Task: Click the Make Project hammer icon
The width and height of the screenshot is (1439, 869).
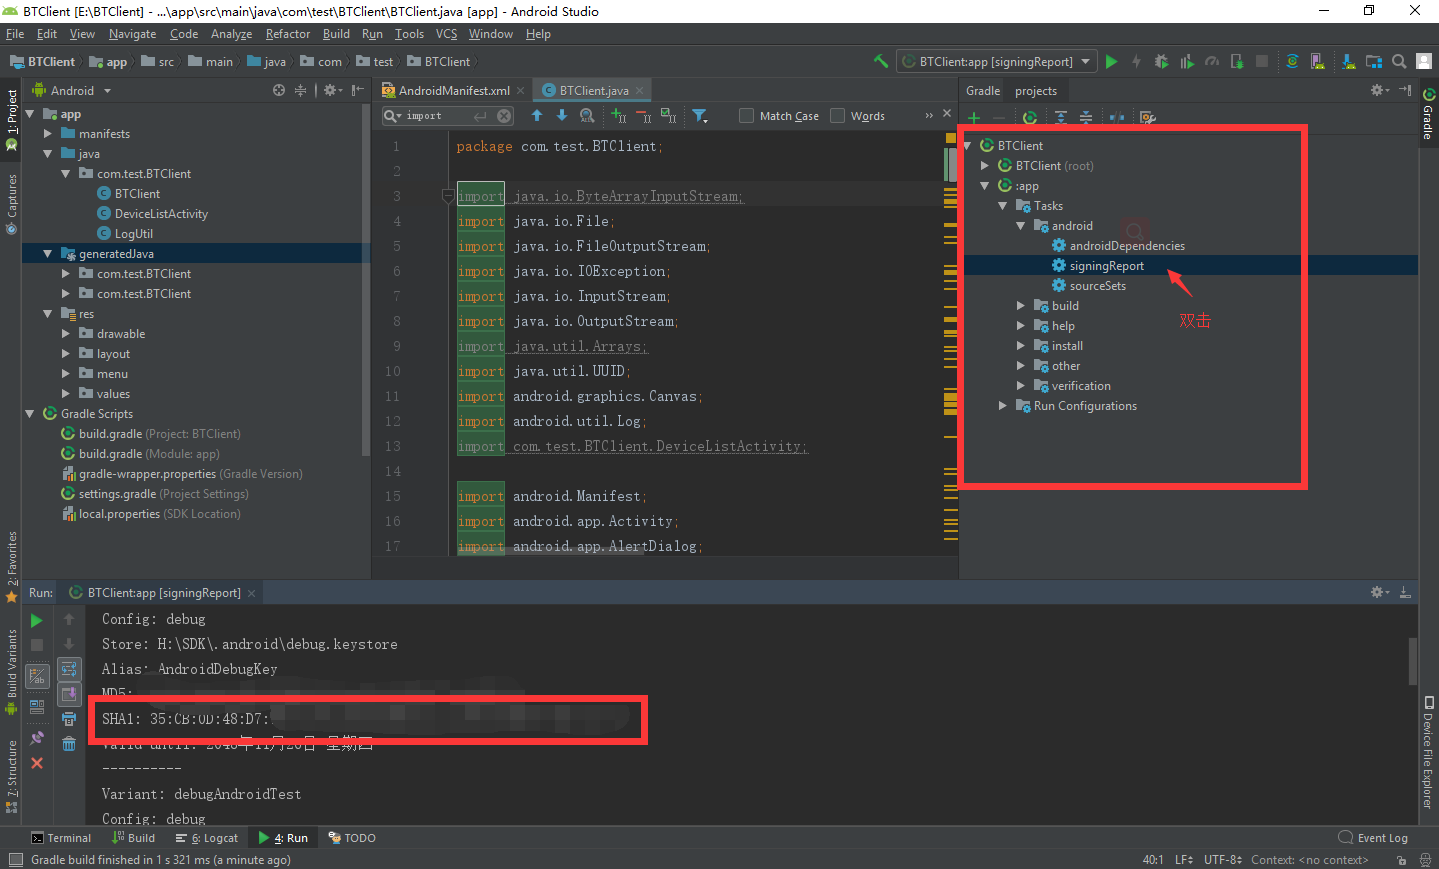Action: click(x=881, y=61)
